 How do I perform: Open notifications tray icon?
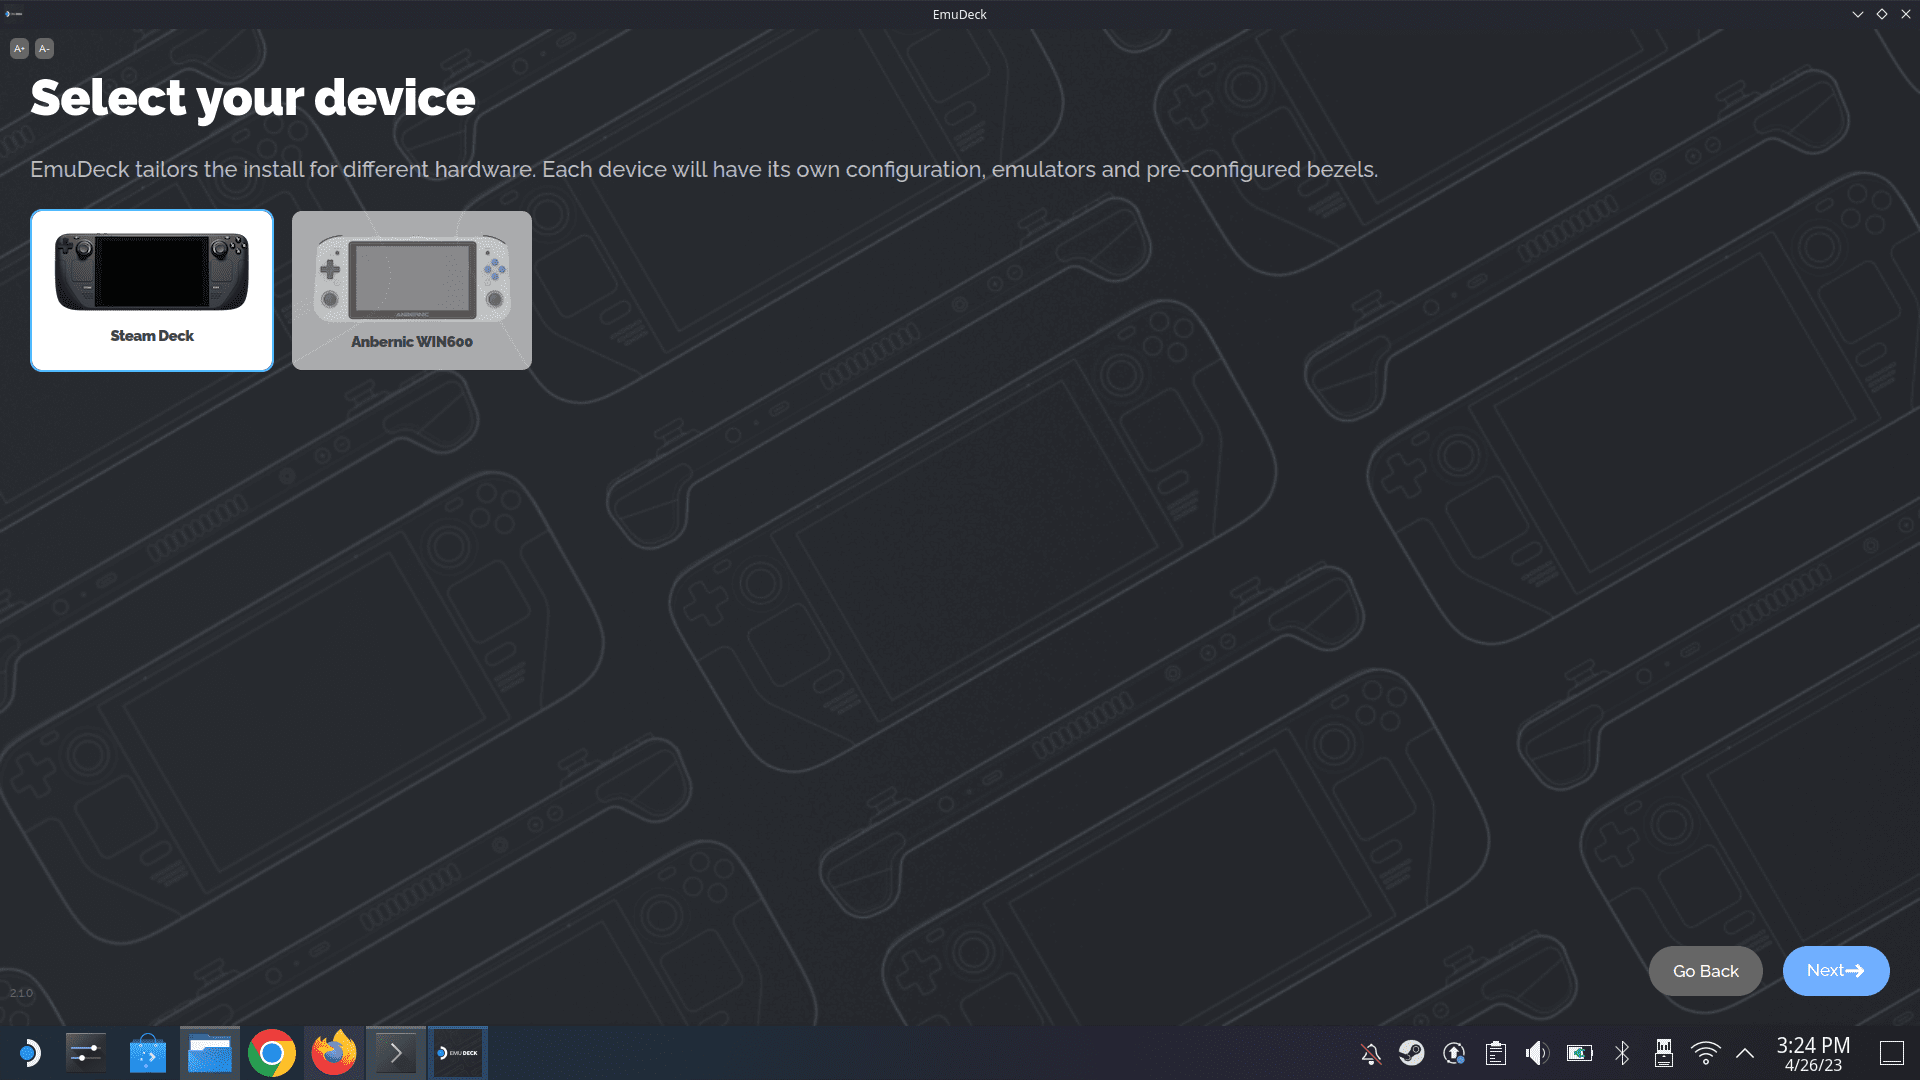[x=1371, y=1053]
